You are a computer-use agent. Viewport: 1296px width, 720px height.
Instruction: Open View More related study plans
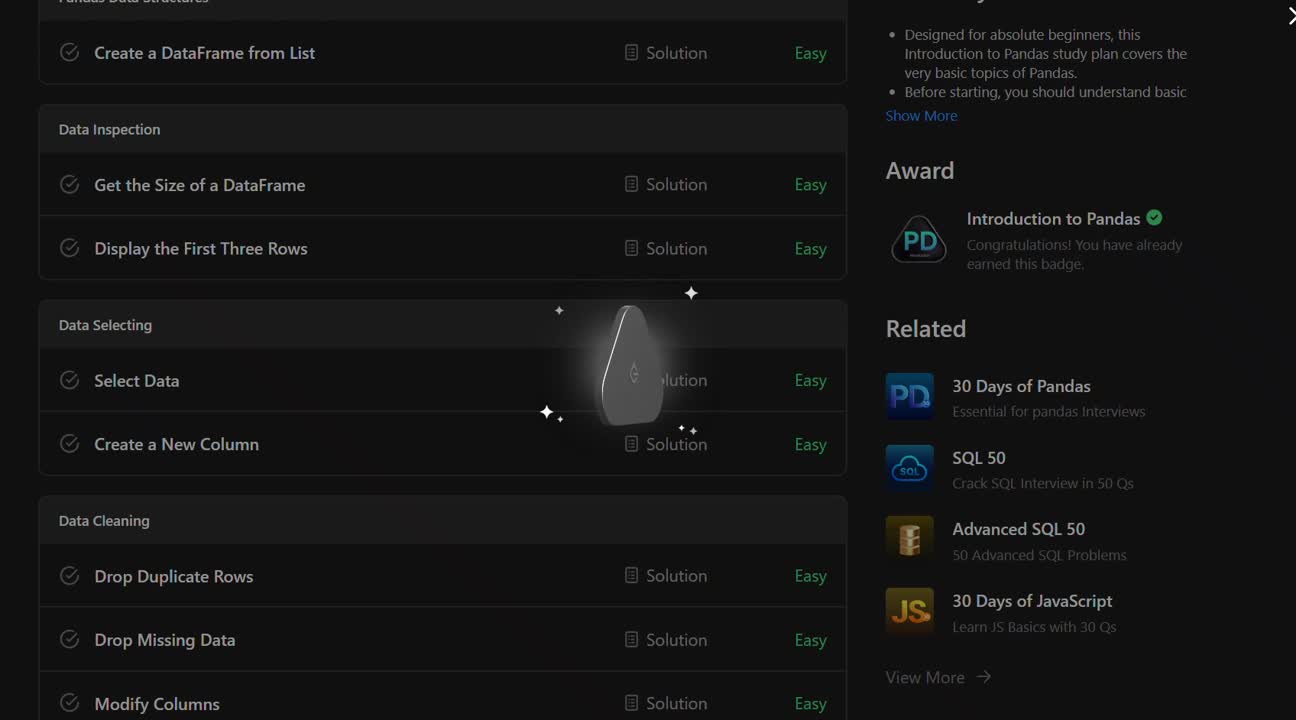coord(938,677)
